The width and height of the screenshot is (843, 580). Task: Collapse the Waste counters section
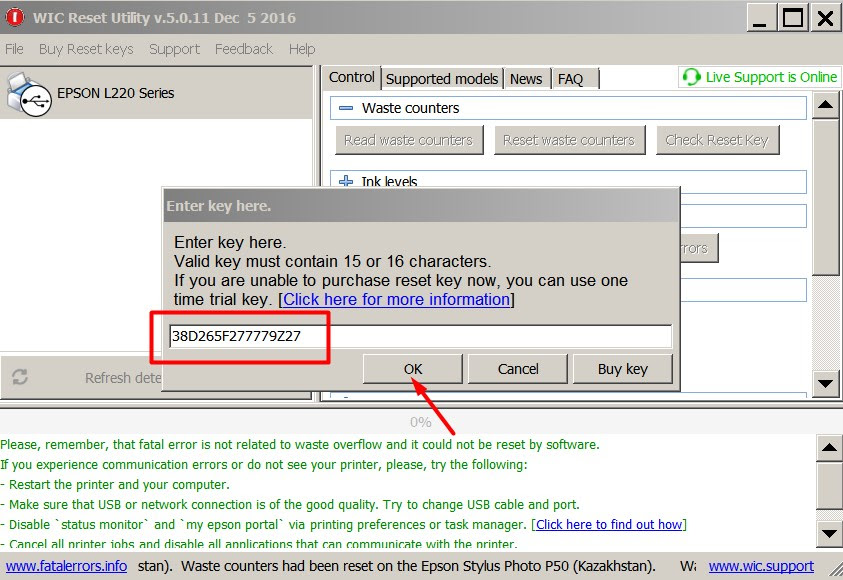coord(346,108)
